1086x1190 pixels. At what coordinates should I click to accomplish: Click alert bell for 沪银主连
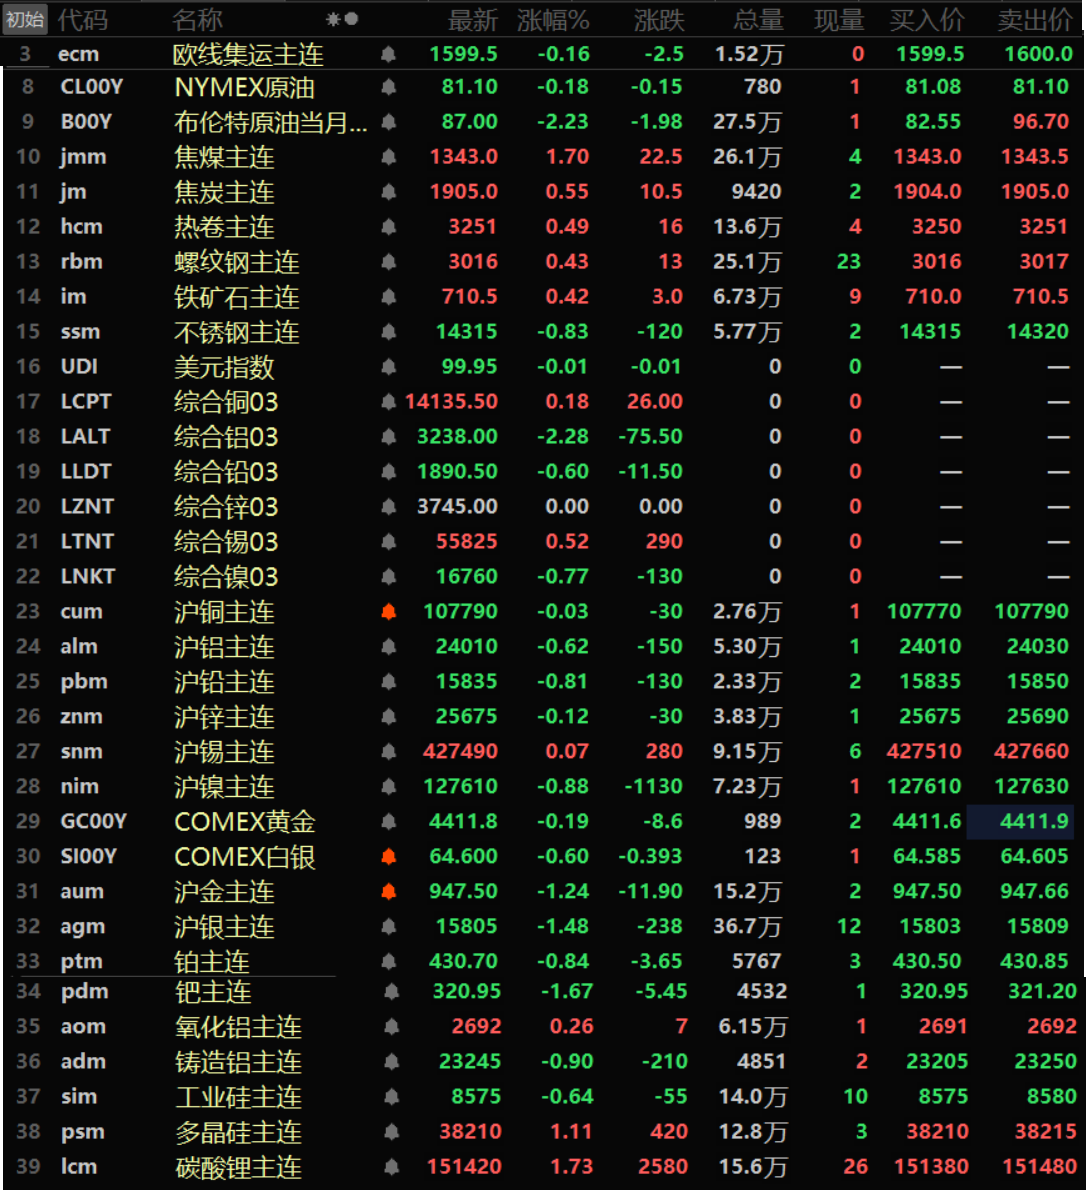coord(389,927)
